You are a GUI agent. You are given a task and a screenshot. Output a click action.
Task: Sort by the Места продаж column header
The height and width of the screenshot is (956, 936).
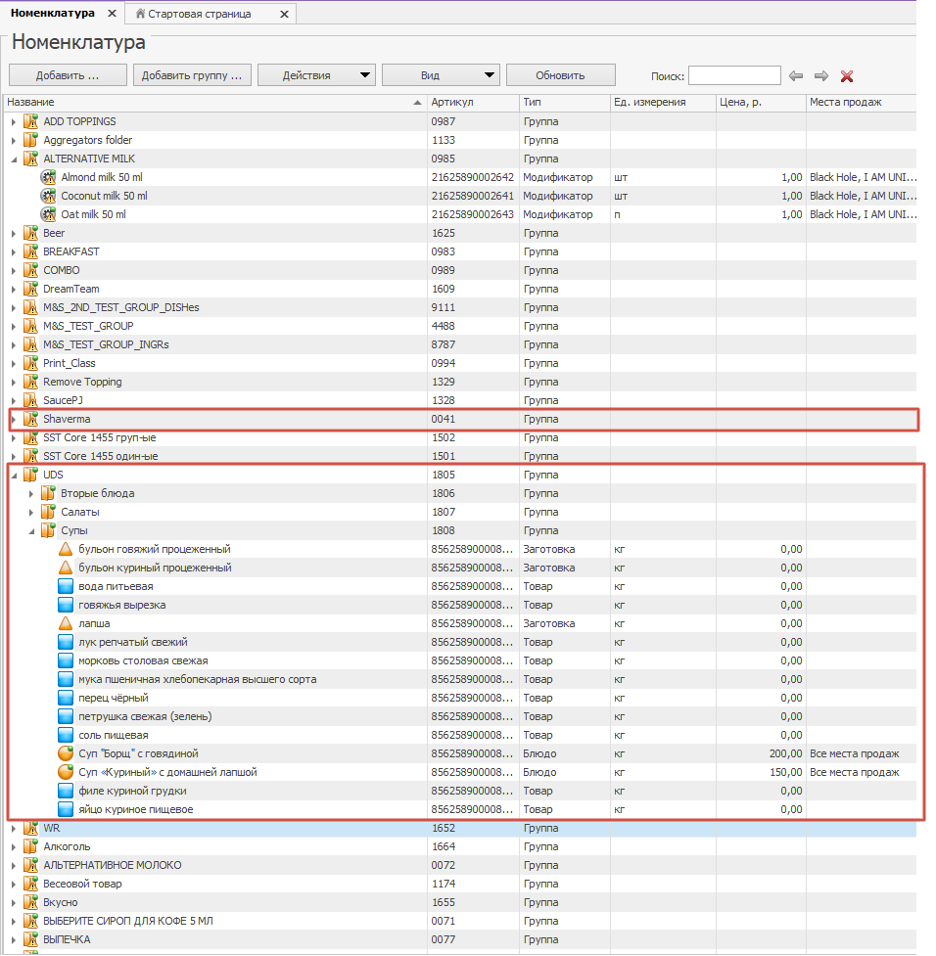[x=861, y=102]
